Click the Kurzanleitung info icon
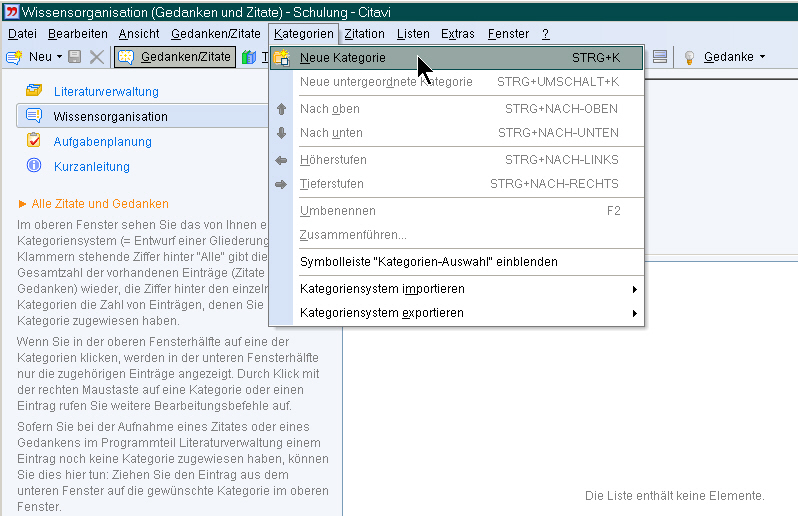 pyautogui.click(x=34, y=166)
